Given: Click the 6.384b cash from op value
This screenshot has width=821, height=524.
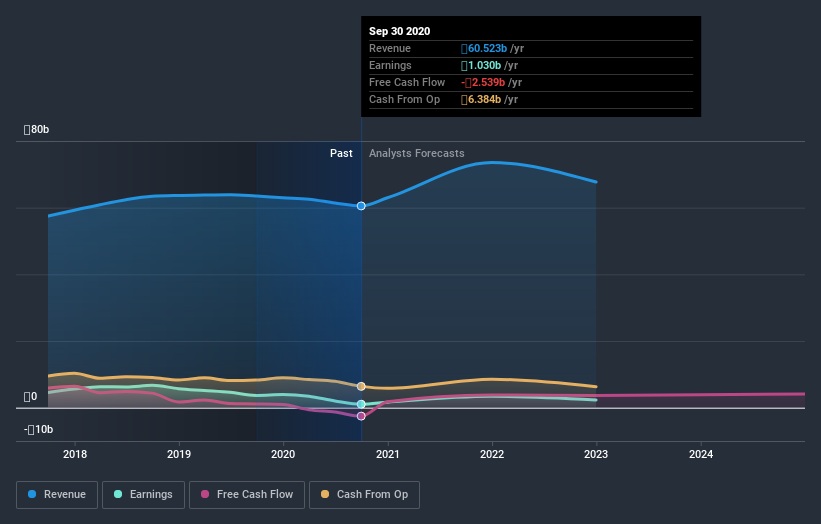Looking at the screenshot, I should point(481,99).
